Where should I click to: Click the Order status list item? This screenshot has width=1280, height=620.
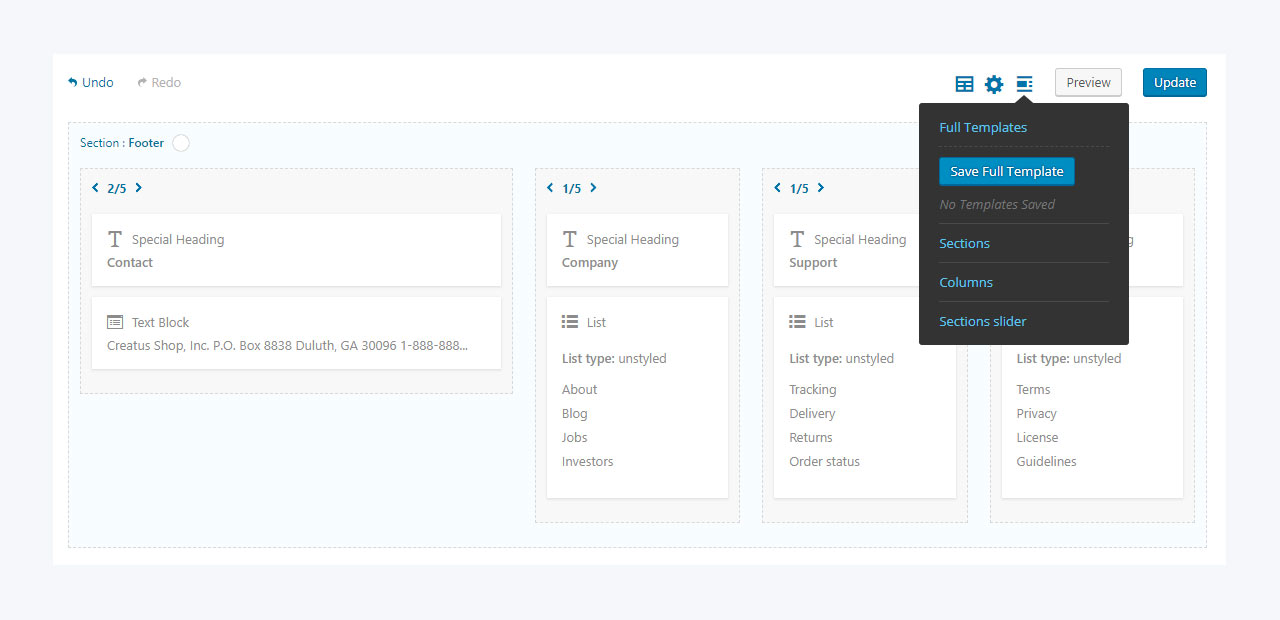click(825, 462)
